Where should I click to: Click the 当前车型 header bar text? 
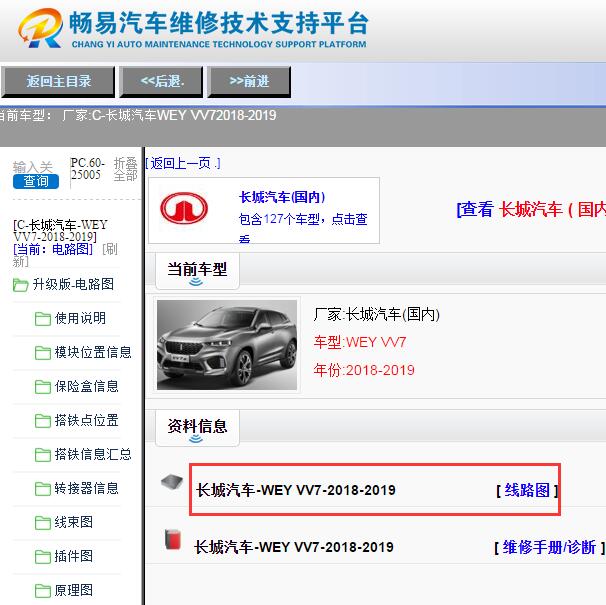point(197,269)
